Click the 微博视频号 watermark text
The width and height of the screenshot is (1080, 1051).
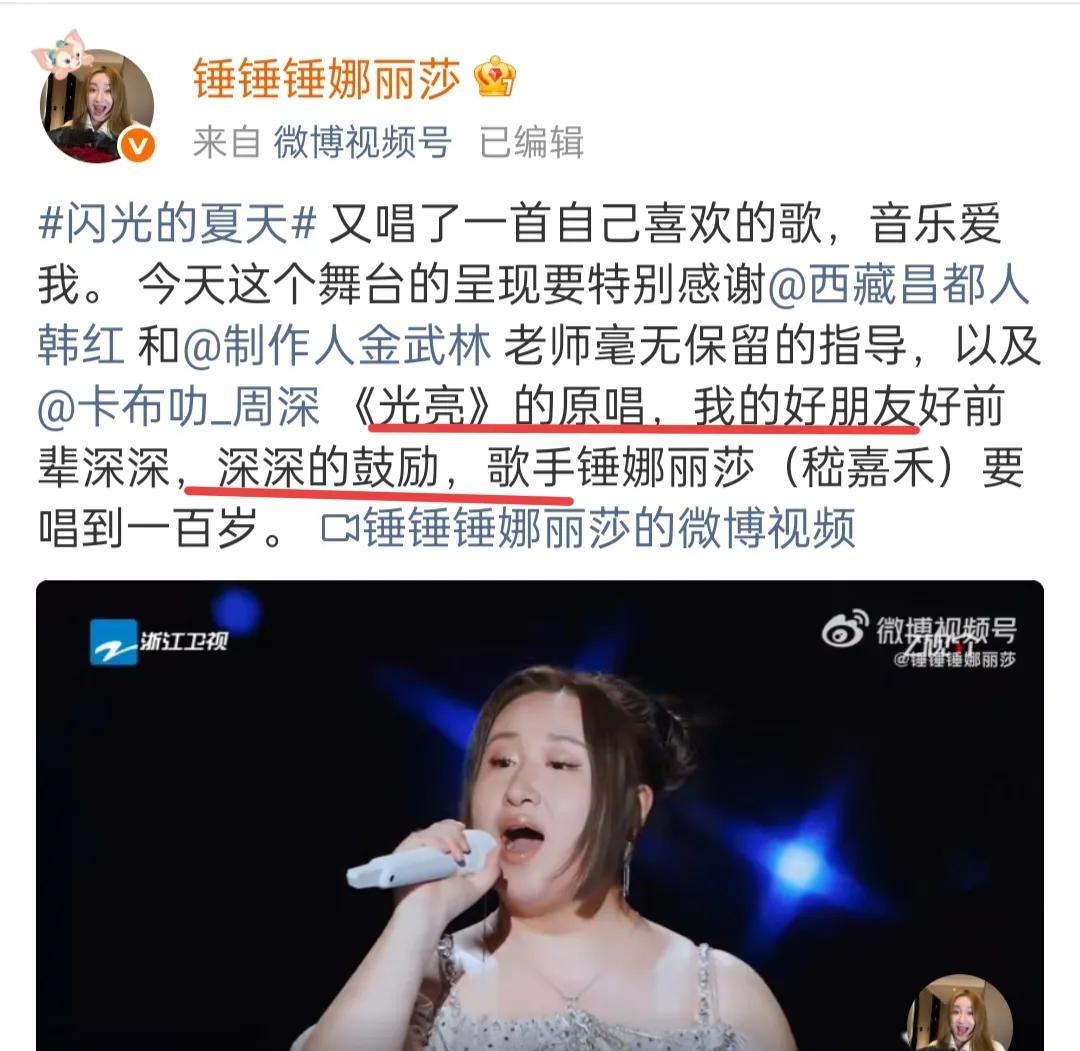tap(946, 630)
